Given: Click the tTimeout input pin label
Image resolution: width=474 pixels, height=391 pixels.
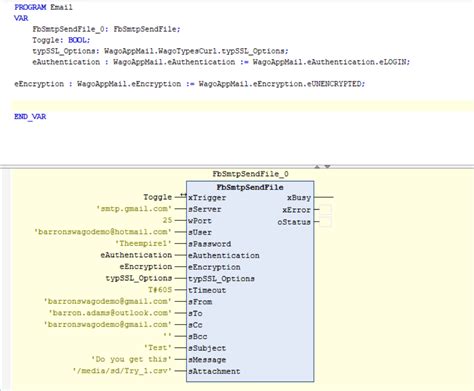Looking at the screenshot, I should [207, 290].
